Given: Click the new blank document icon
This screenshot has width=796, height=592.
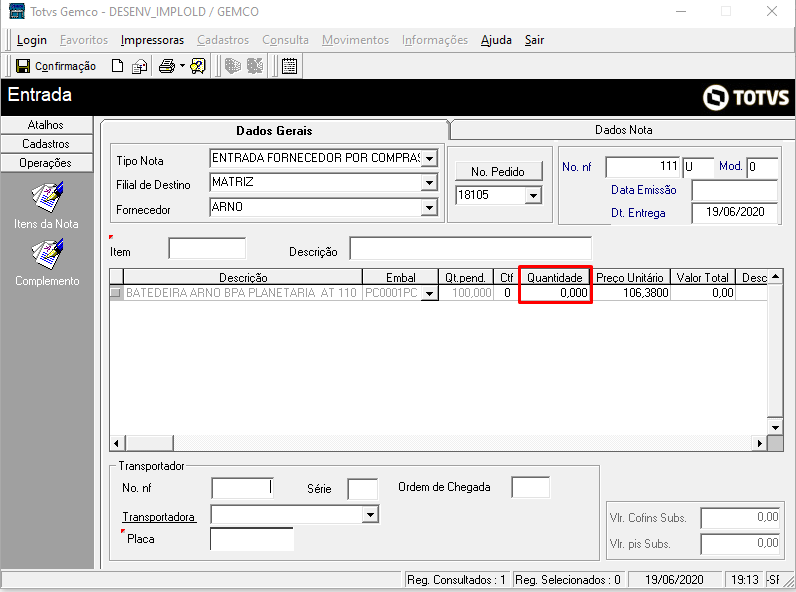Looking at the screenshot, I should pyautogui.click(x=117, y=66).
